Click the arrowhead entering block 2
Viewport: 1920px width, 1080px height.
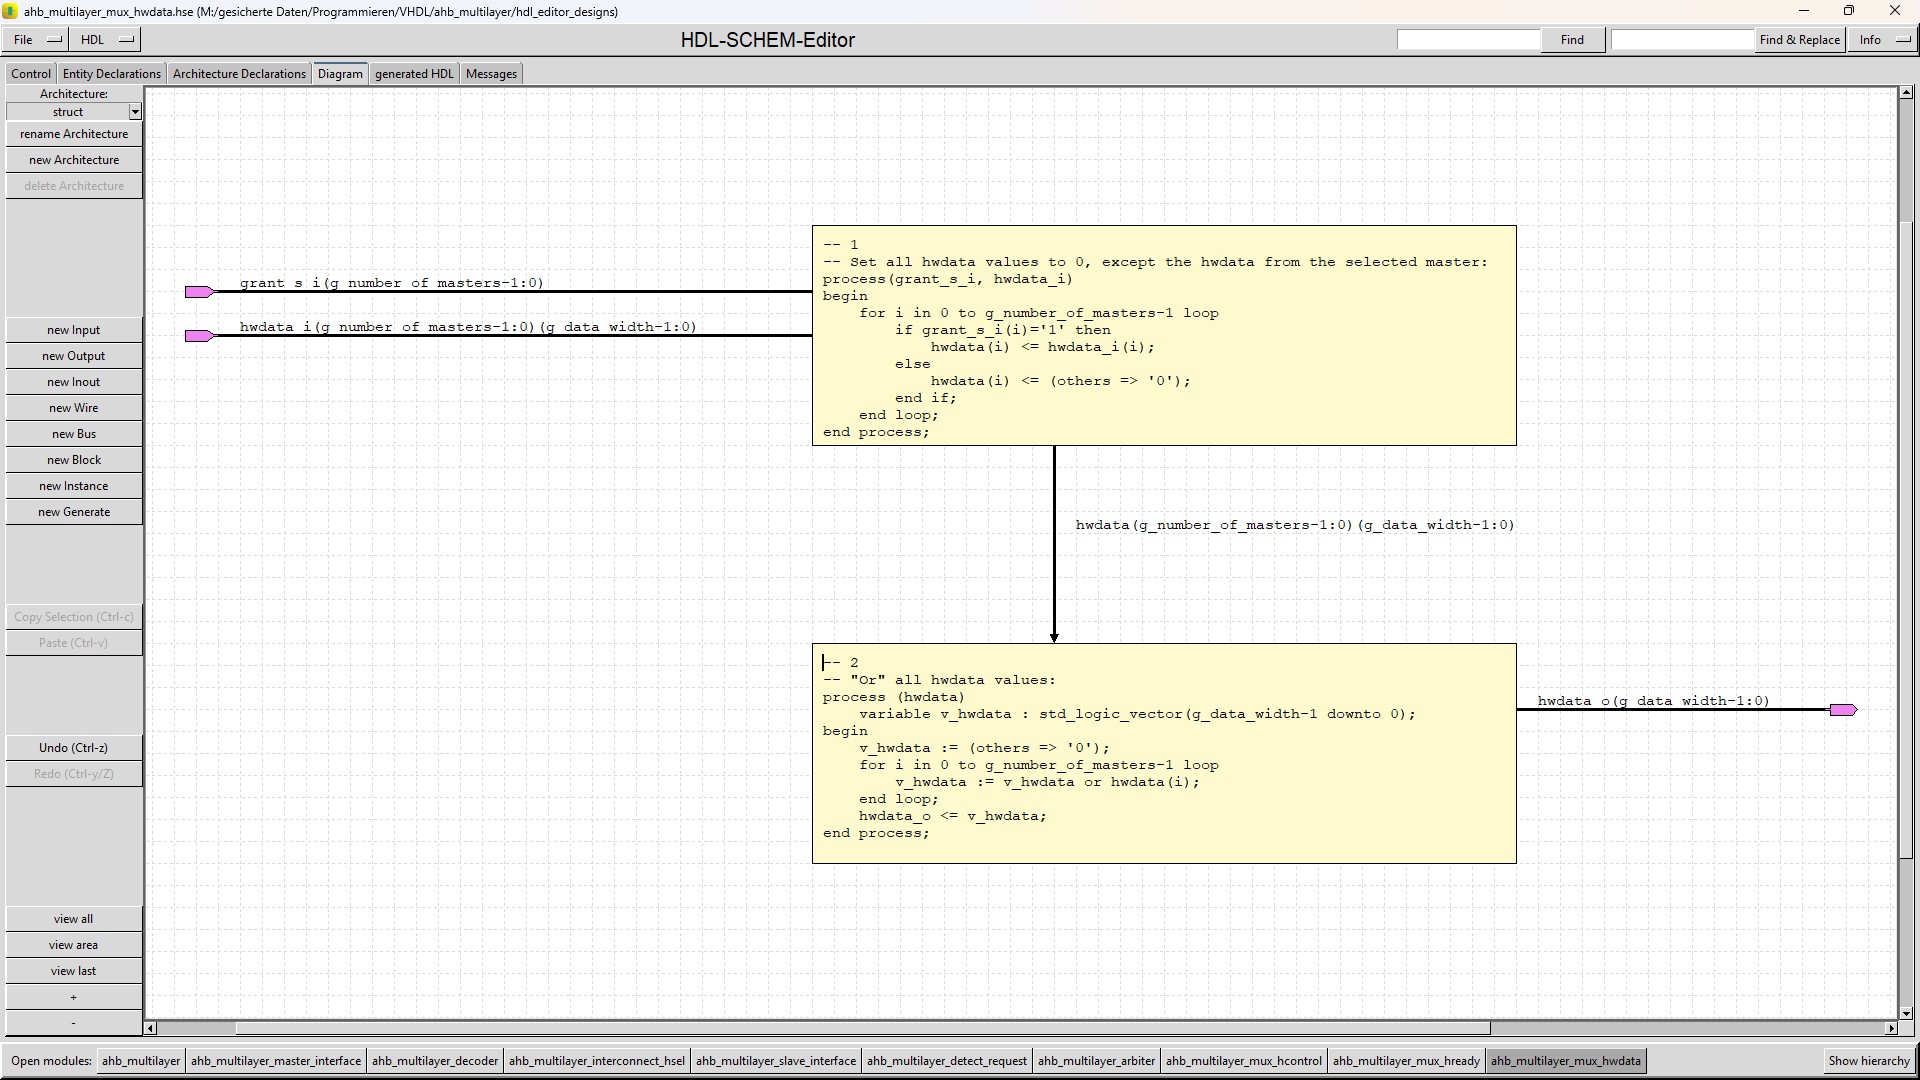click(1054, 637)
